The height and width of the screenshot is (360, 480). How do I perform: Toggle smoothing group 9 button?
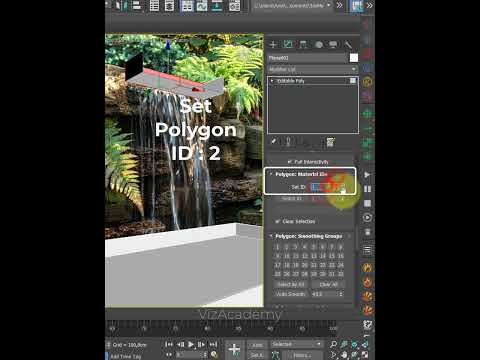point(277,256)
